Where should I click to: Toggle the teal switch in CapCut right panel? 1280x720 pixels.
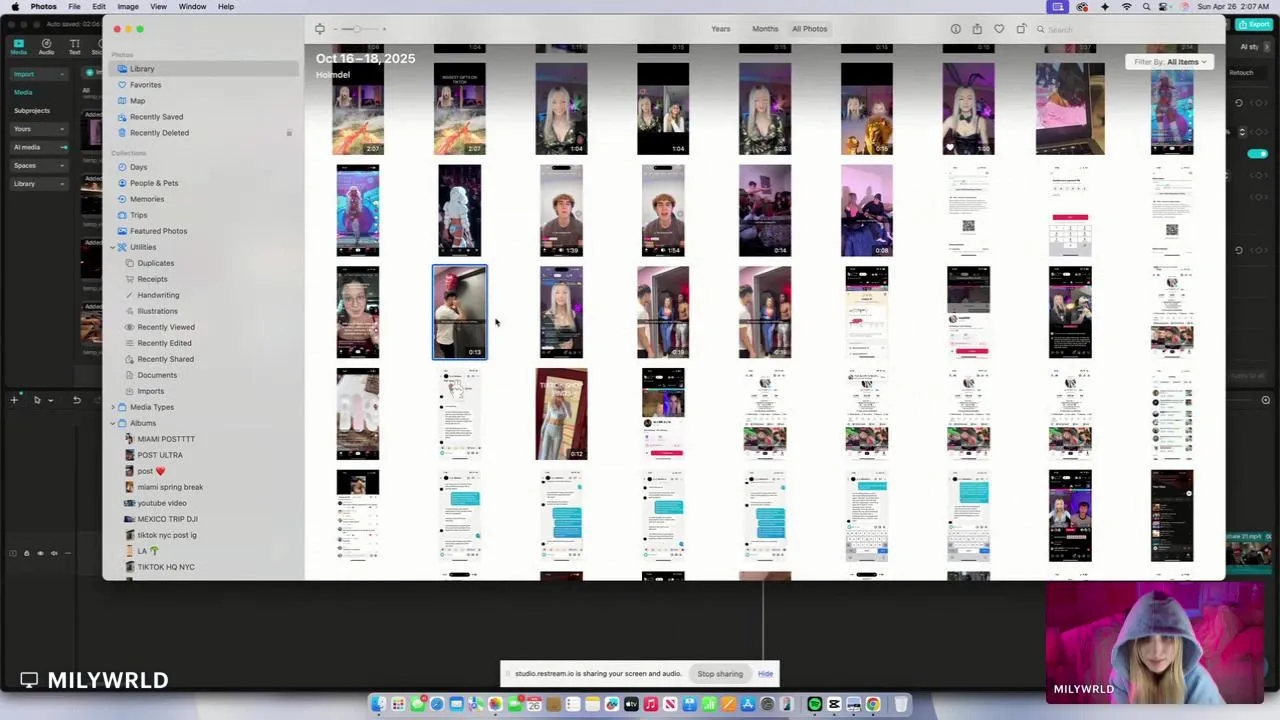point(1257,154)
